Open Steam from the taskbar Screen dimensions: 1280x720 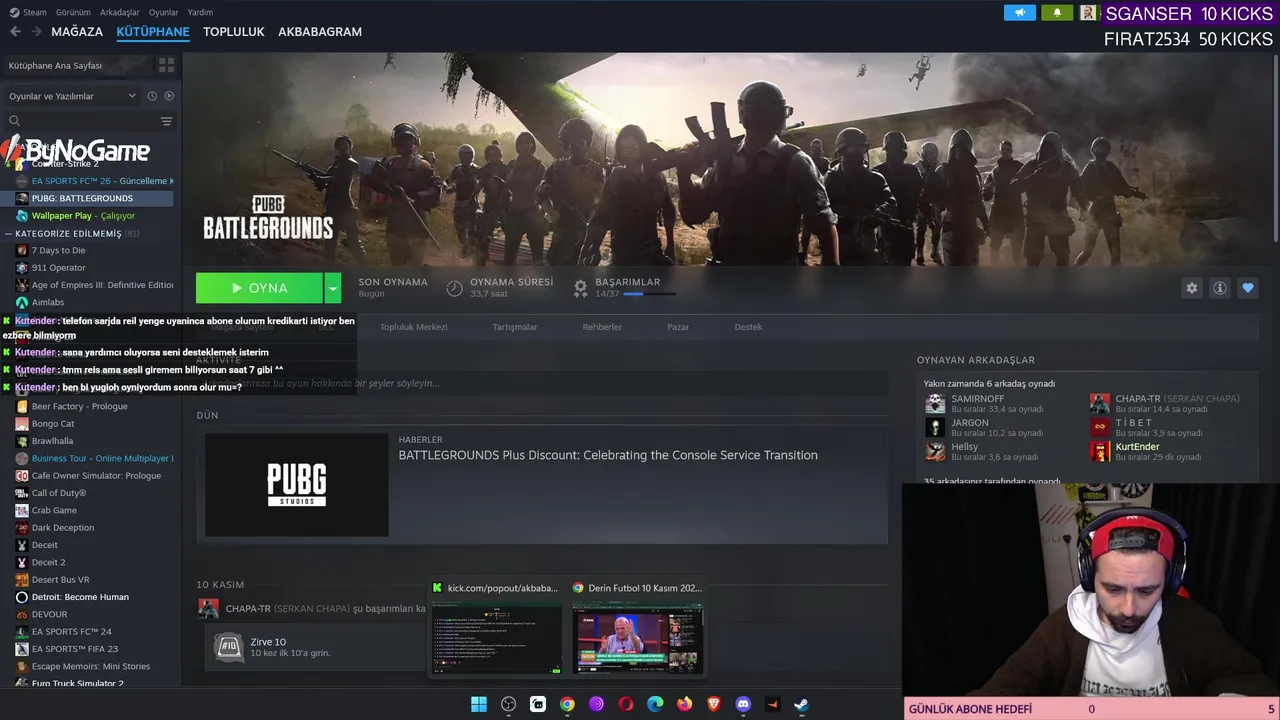click(802, 704)
